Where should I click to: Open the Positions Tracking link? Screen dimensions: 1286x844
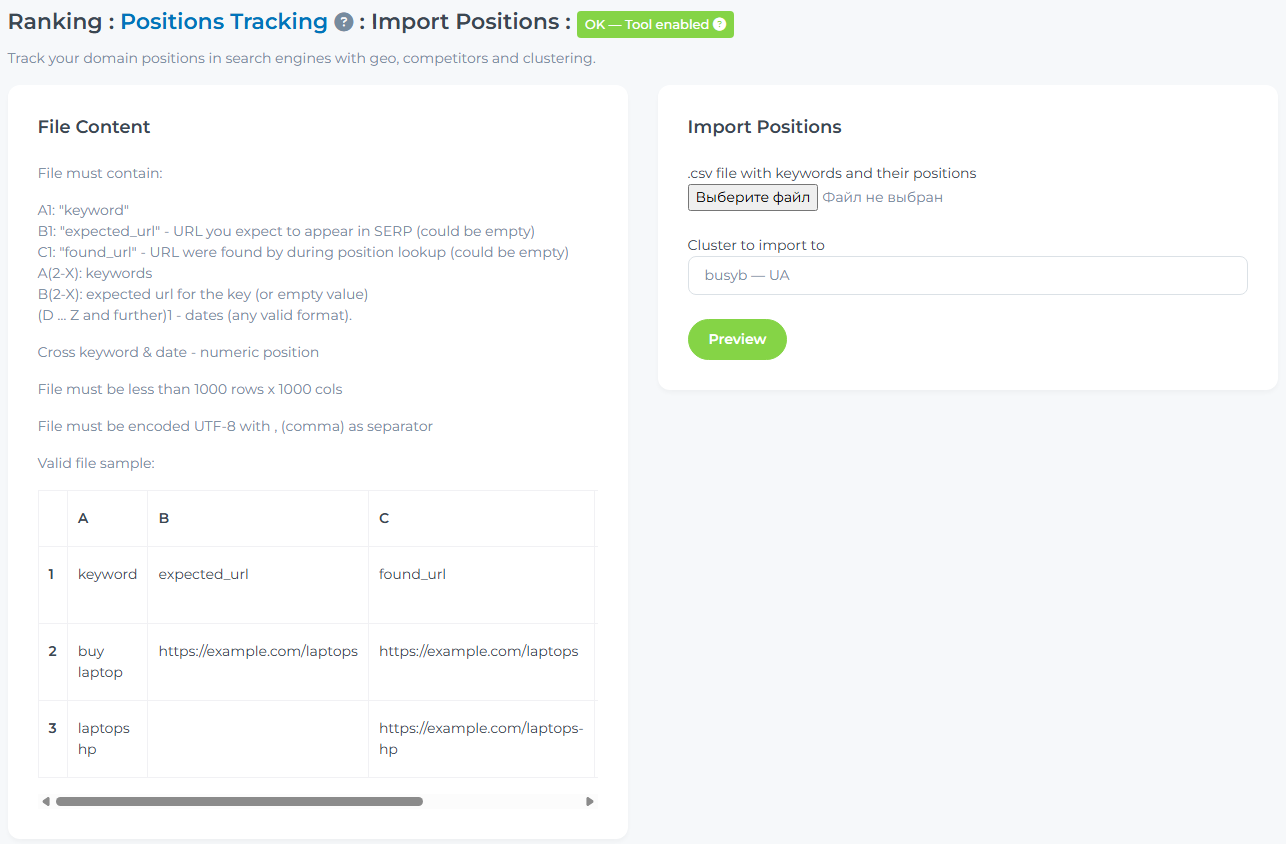pyautogui.click(x=224, y=22)
